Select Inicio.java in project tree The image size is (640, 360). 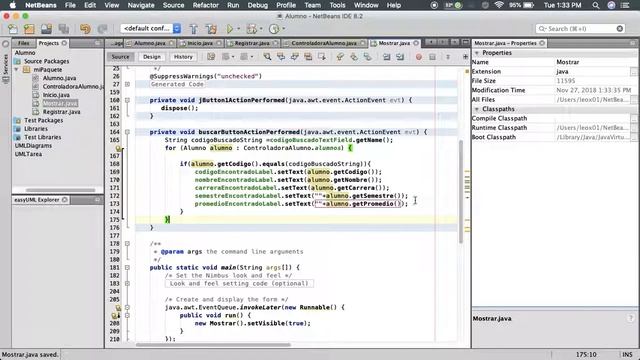pos(56,95)
